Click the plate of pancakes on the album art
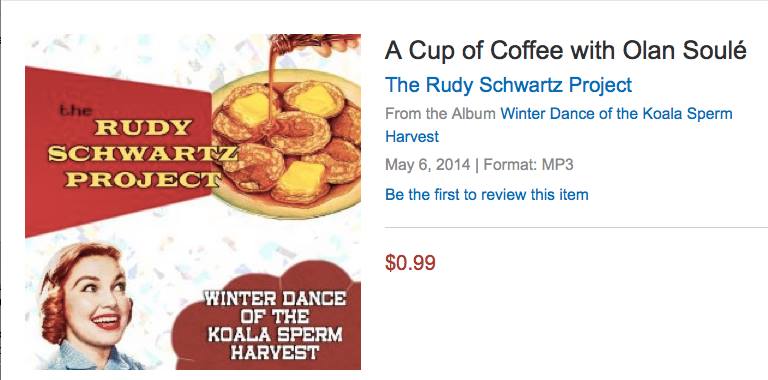This screenshot has height=380, width=768. coord(288,144)
